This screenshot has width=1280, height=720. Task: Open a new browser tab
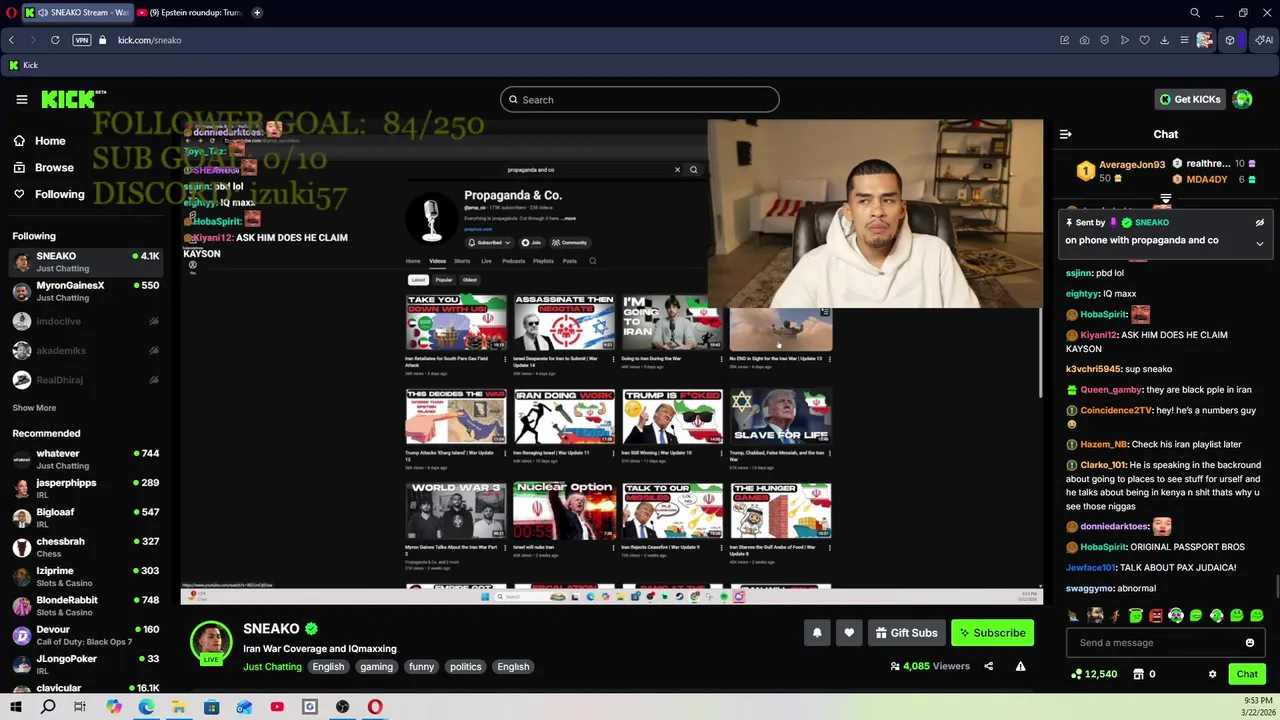[x=257, y=12]
